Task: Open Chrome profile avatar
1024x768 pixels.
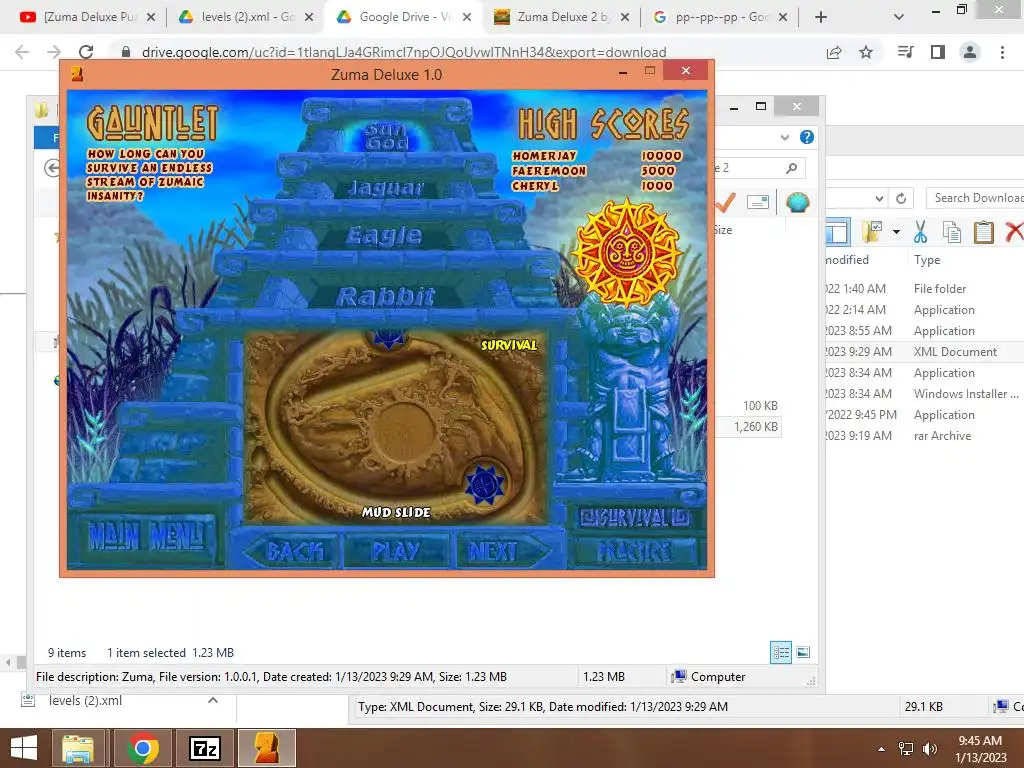Action: point(970,52)
